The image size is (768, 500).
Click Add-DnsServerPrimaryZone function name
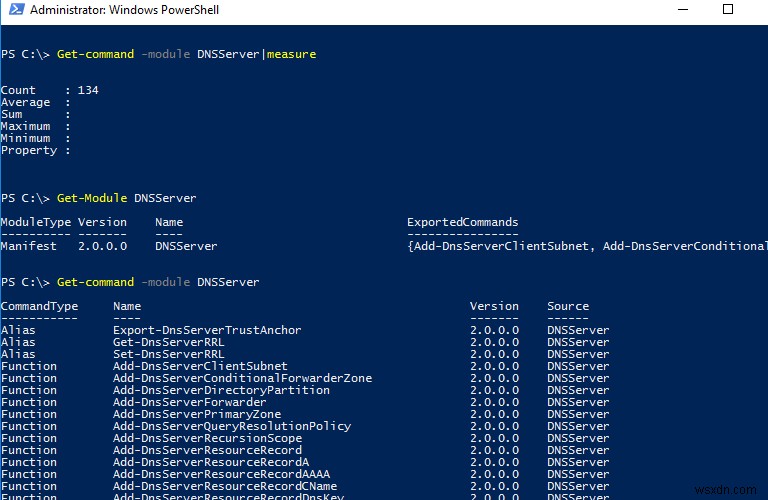(x=197, y=414)
